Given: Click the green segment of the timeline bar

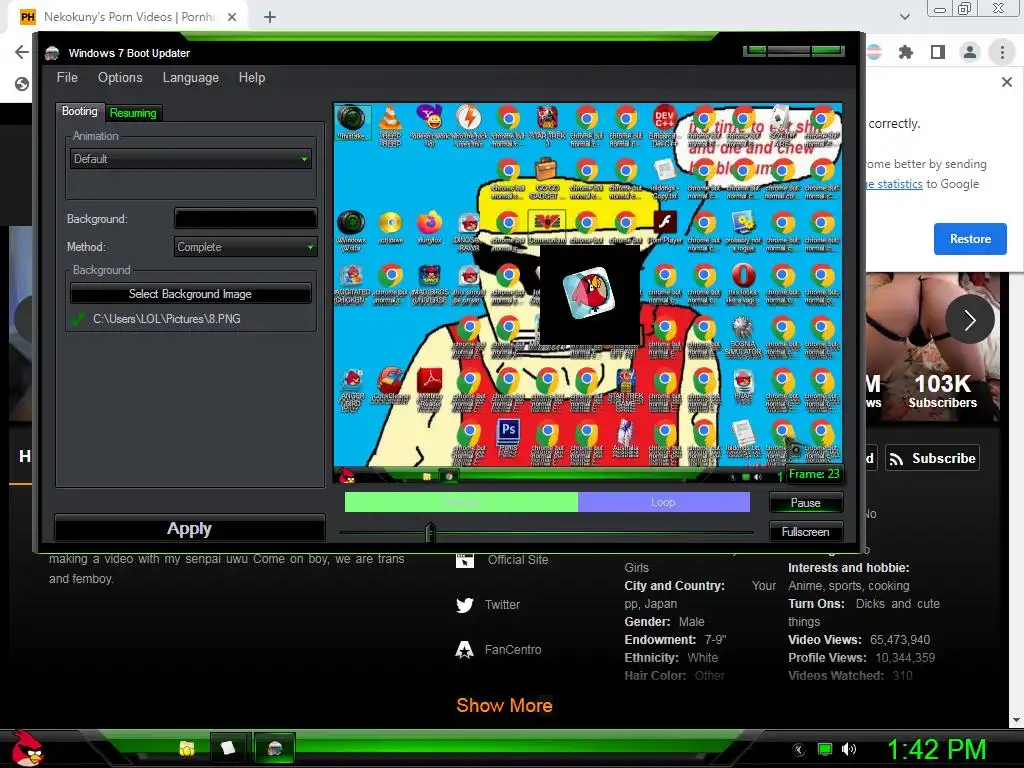Looking at the screenshot, I should pyautogui.click(x=461, y=502).
